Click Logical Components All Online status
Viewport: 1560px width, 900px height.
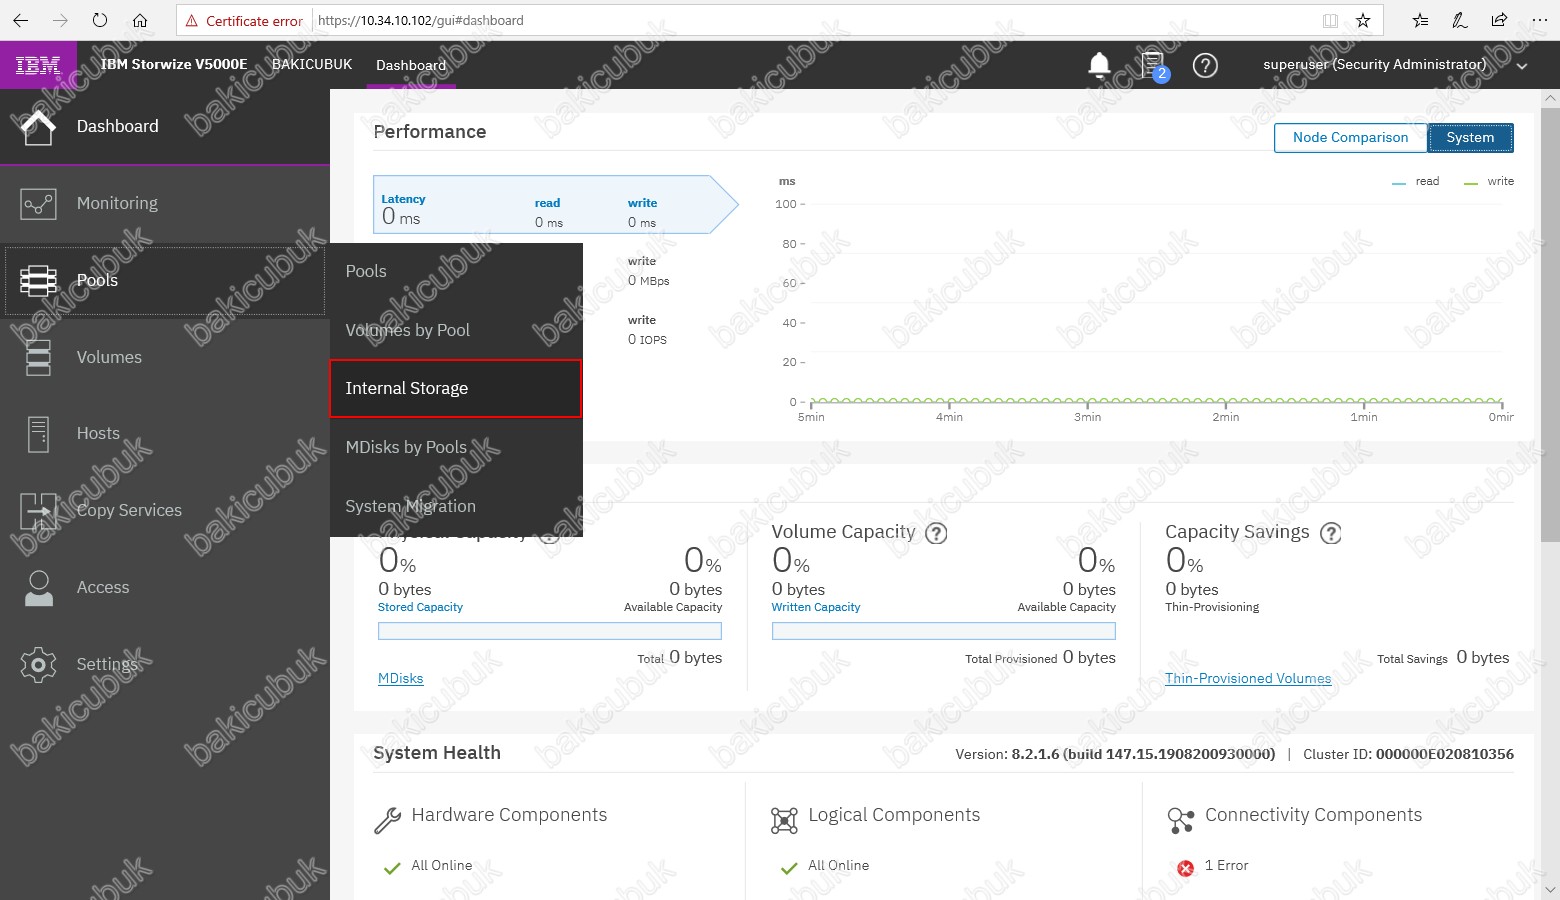[x=838, y=866]
